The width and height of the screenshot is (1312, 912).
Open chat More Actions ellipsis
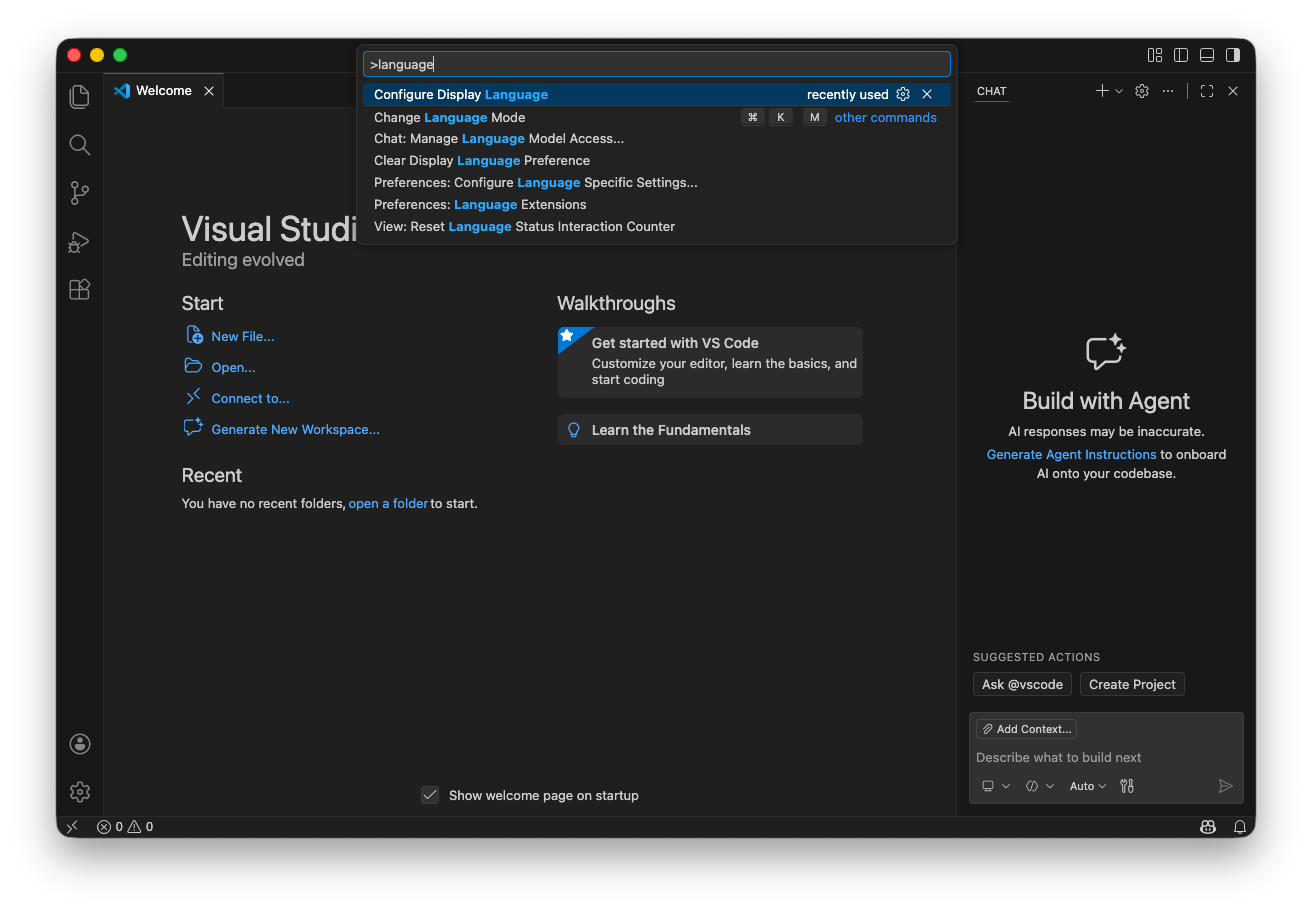tap(1168, 91)
